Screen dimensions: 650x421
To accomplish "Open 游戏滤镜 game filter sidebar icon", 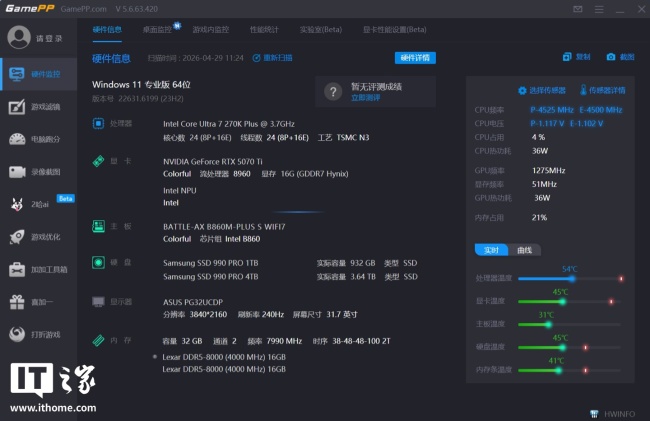I will pos(17,107).
